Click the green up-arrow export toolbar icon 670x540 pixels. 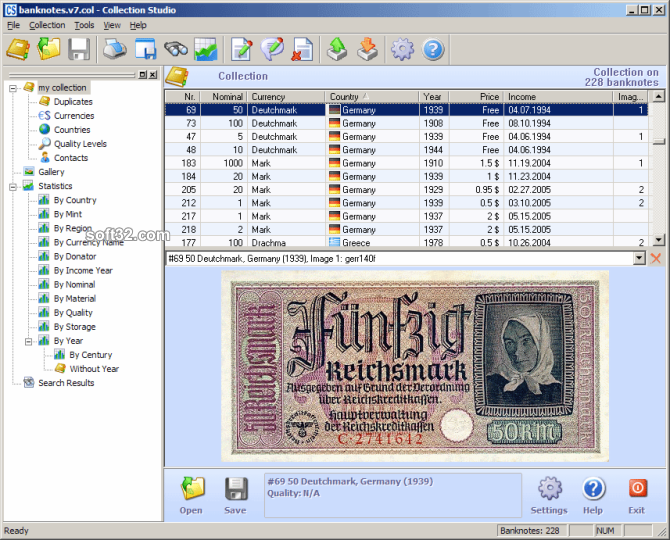click(337, 49)
